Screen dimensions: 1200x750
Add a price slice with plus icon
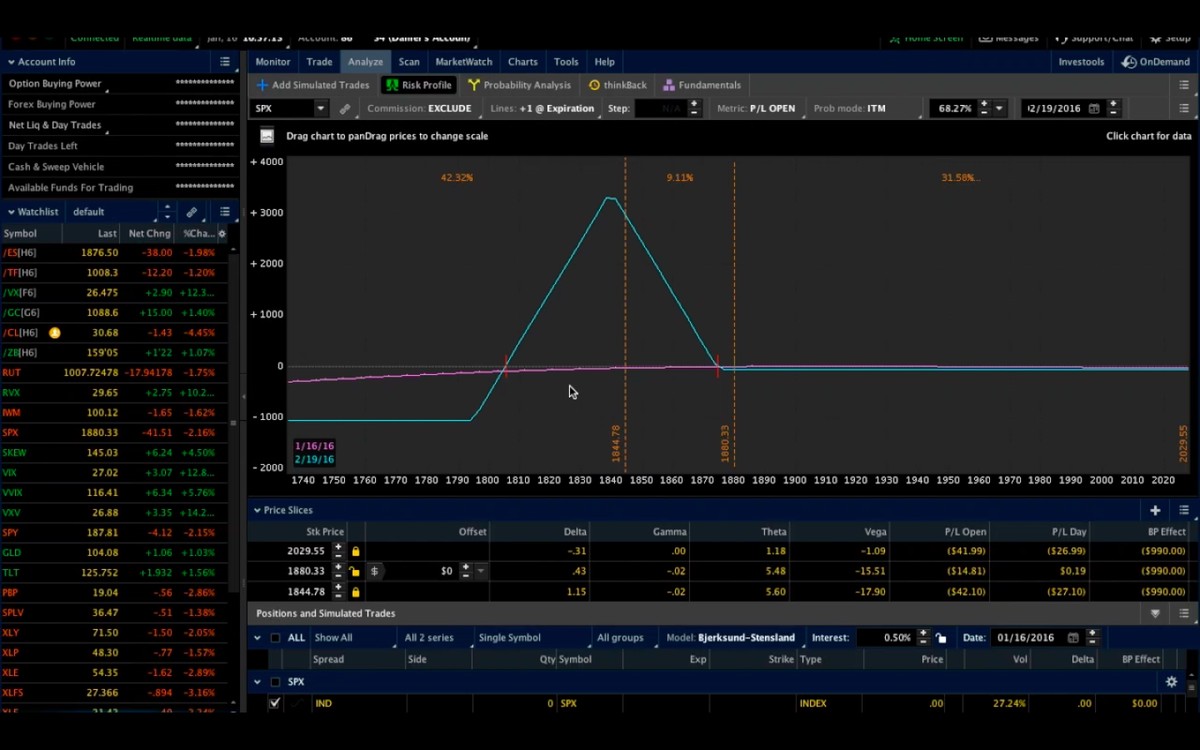[1155, 510]
